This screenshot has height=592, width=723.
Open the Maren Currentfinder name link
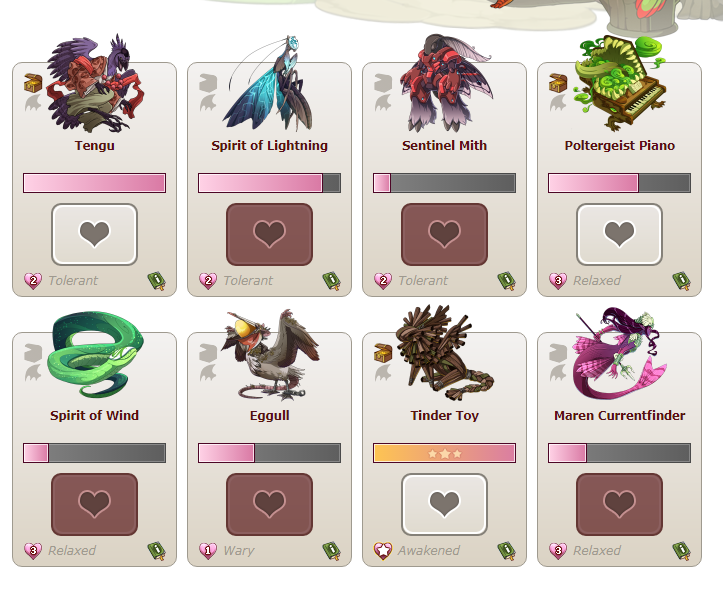coord(620,415)
